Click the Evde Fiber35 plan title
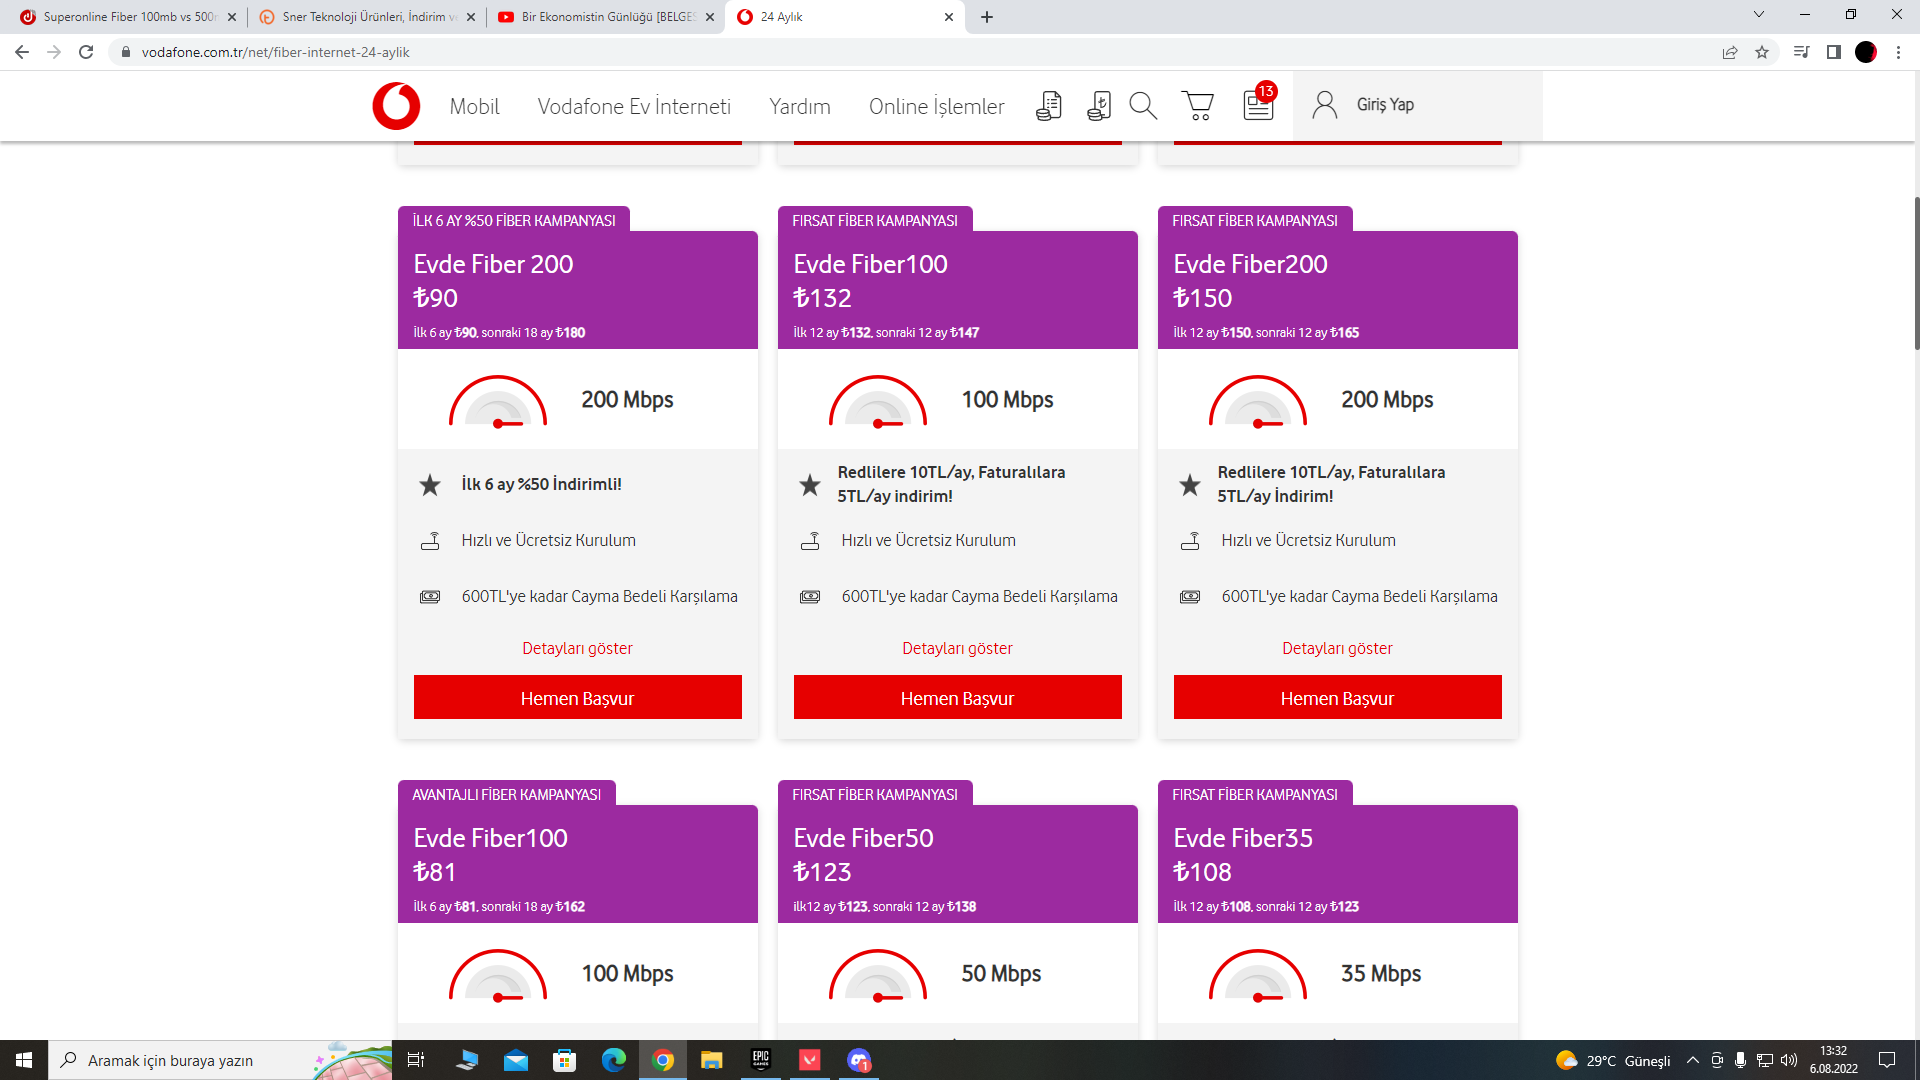Viewport: 1920px width, 1080px height. click(x=1243, y=838)
